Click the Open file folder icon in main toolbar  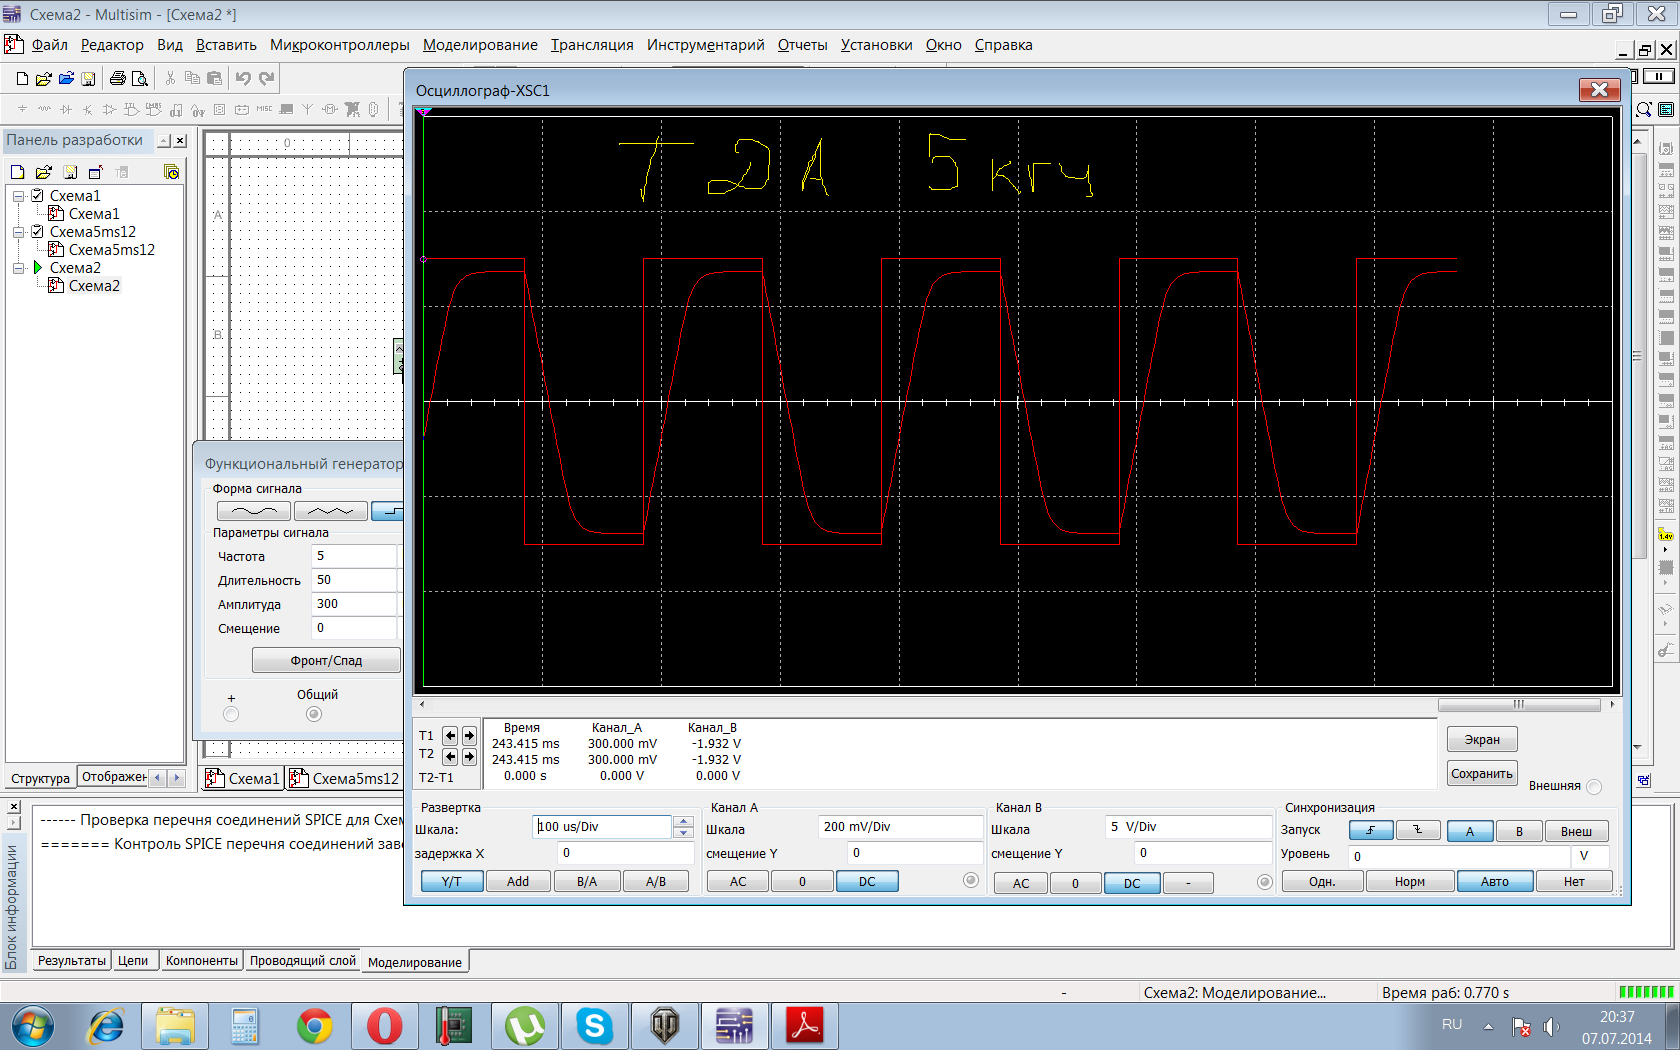coord(44,78)
